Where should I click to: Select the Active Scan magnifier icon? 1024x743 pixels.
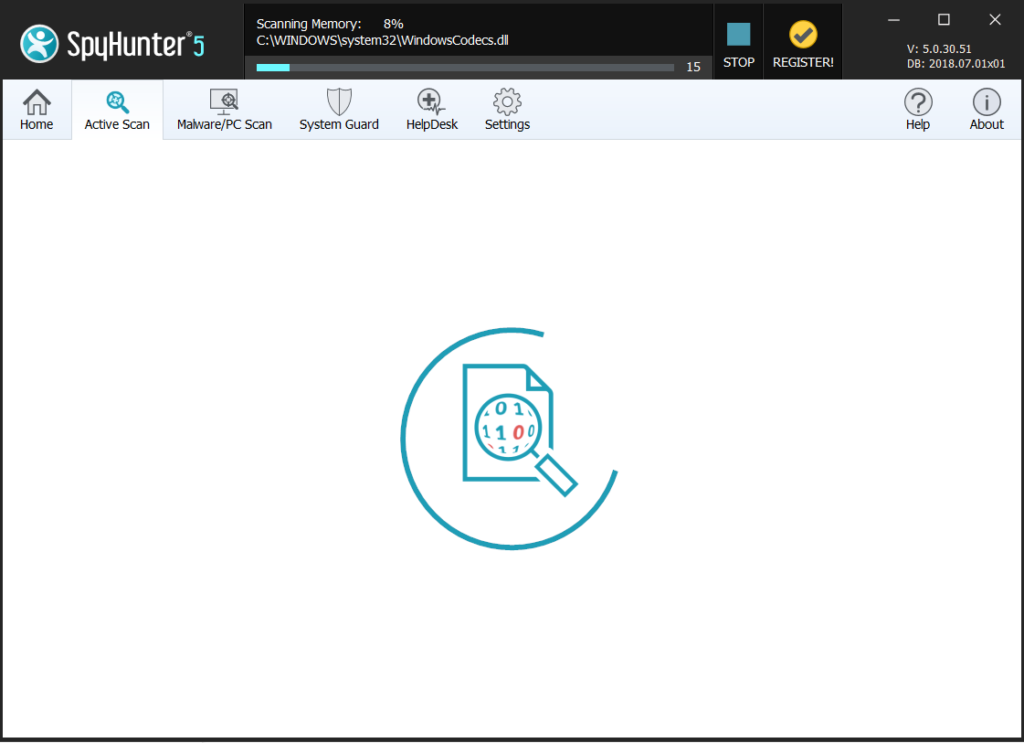pyautogui.click(x=118, y=103)
